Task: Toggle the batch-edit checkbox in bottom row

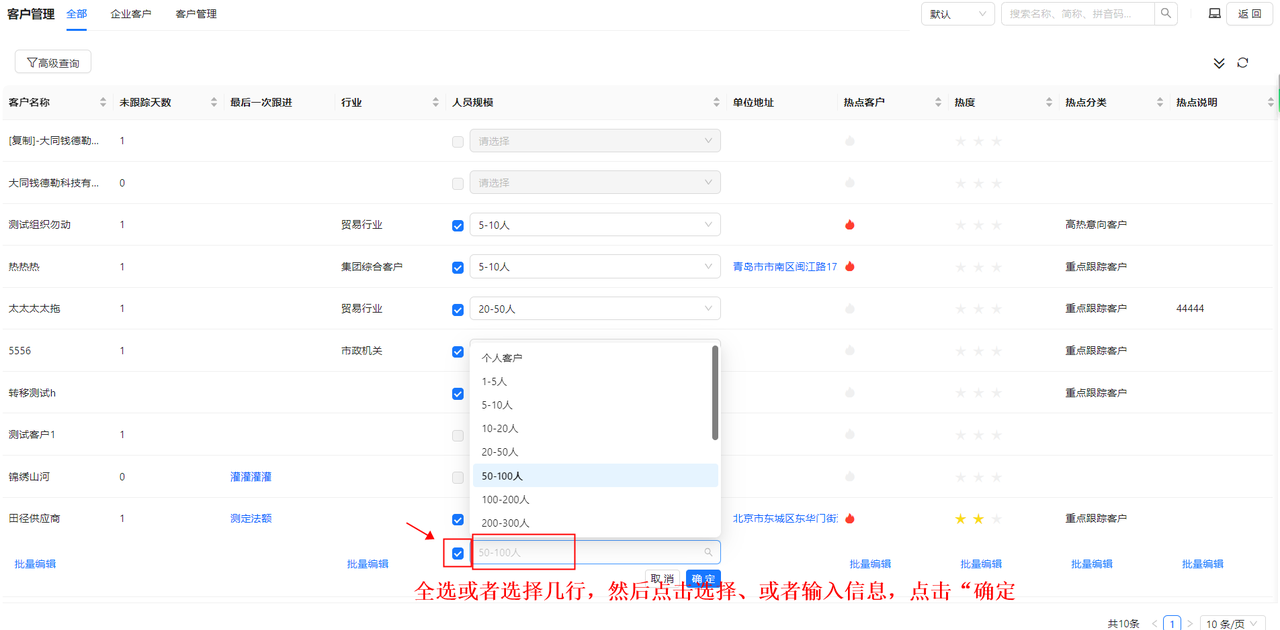Action: pos(458,553)
